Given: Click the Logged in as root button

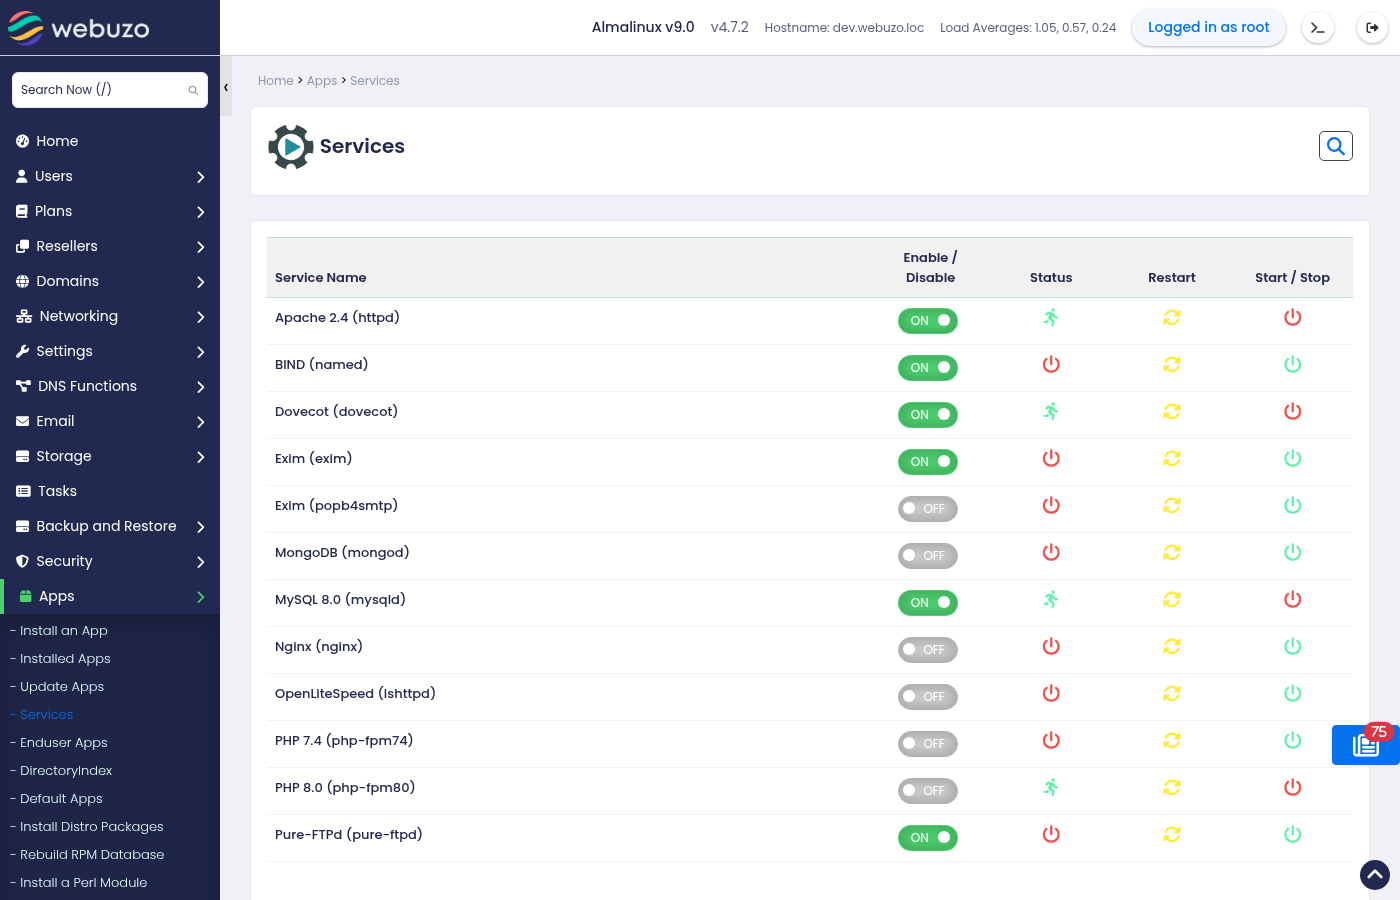Looking at the screenshot, I should [x=1209, y=28].
